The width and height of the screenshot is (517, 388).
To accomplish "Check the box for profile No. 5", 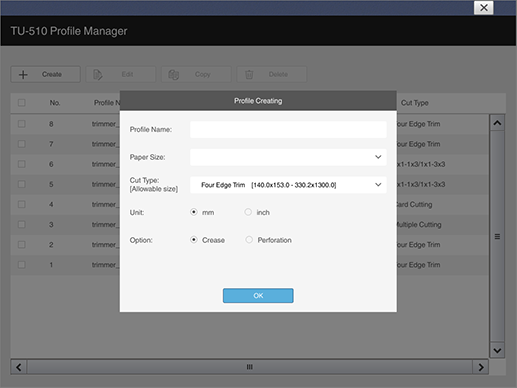I will pos(22,184).
